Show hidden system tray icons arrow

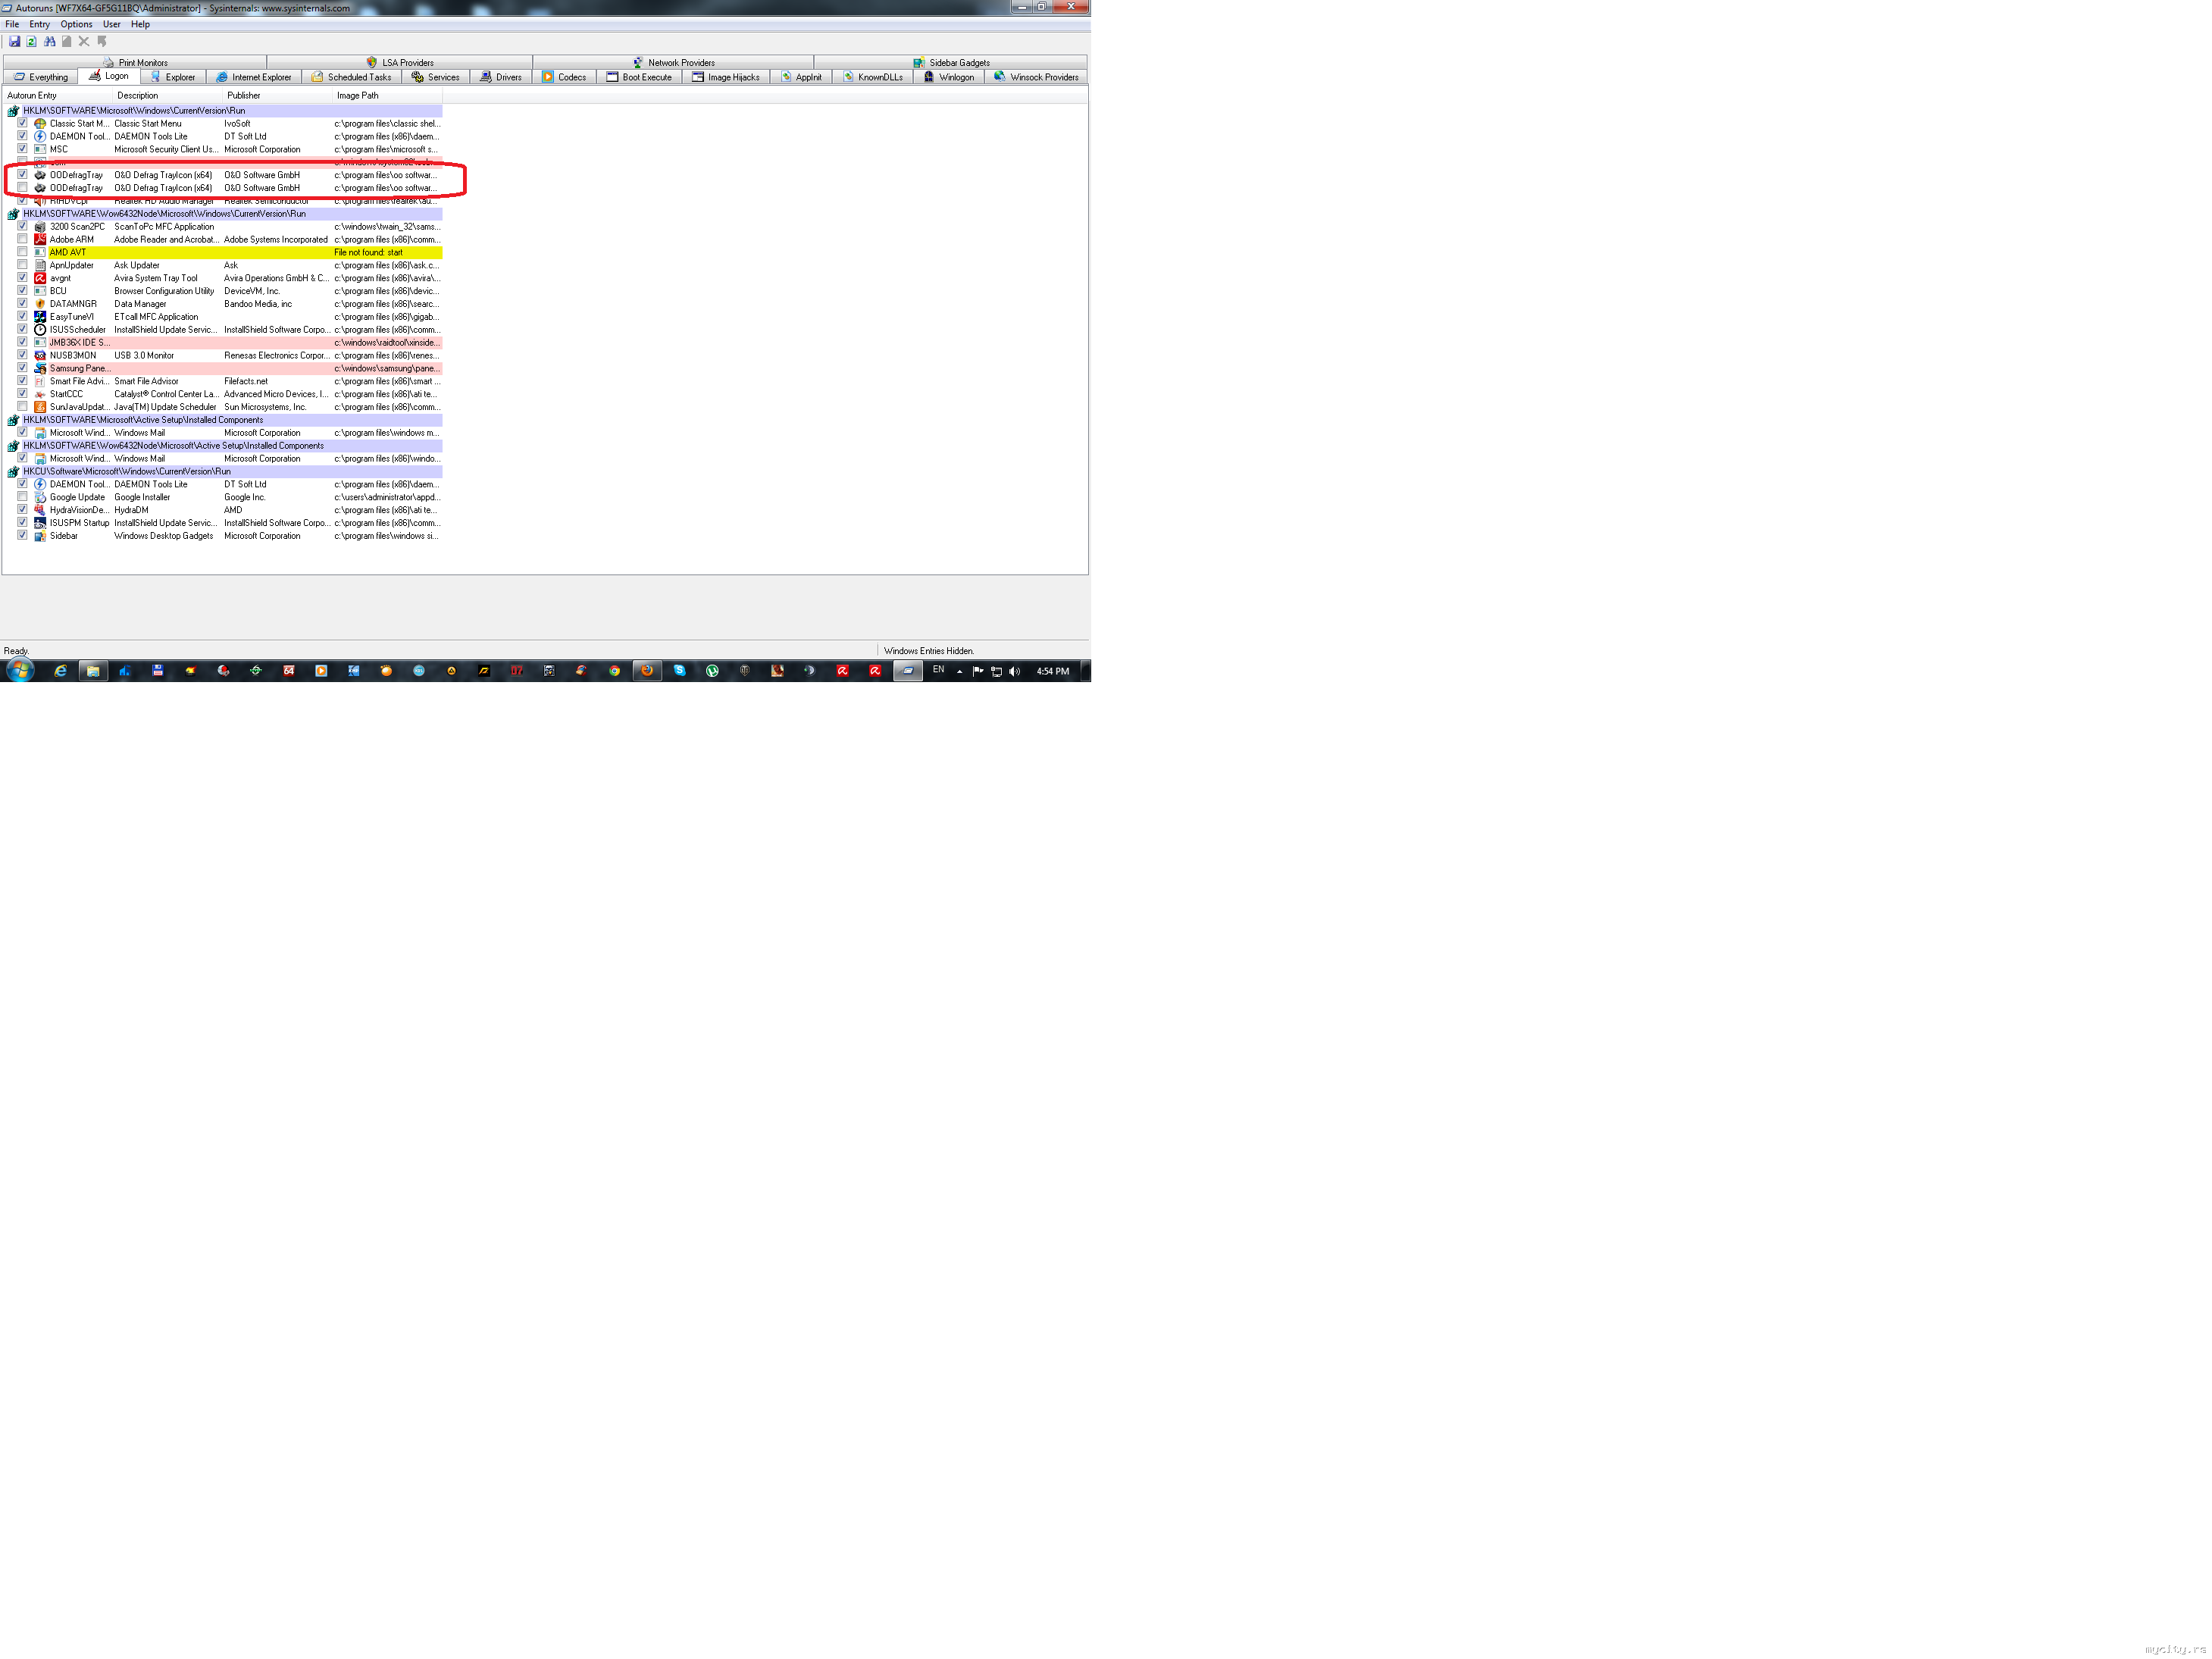(959, 671)
